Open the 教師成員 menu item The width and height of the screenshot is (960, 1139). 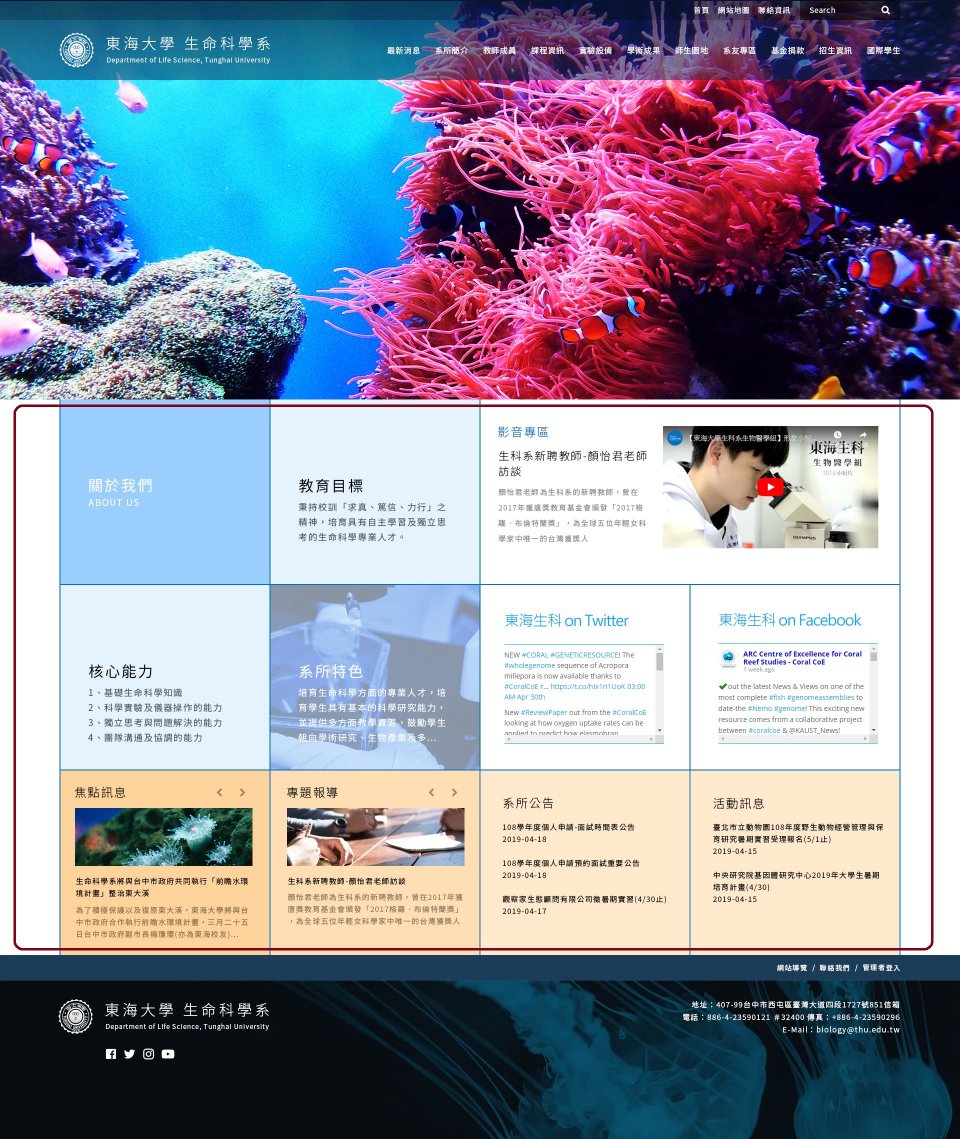(499, 50)
